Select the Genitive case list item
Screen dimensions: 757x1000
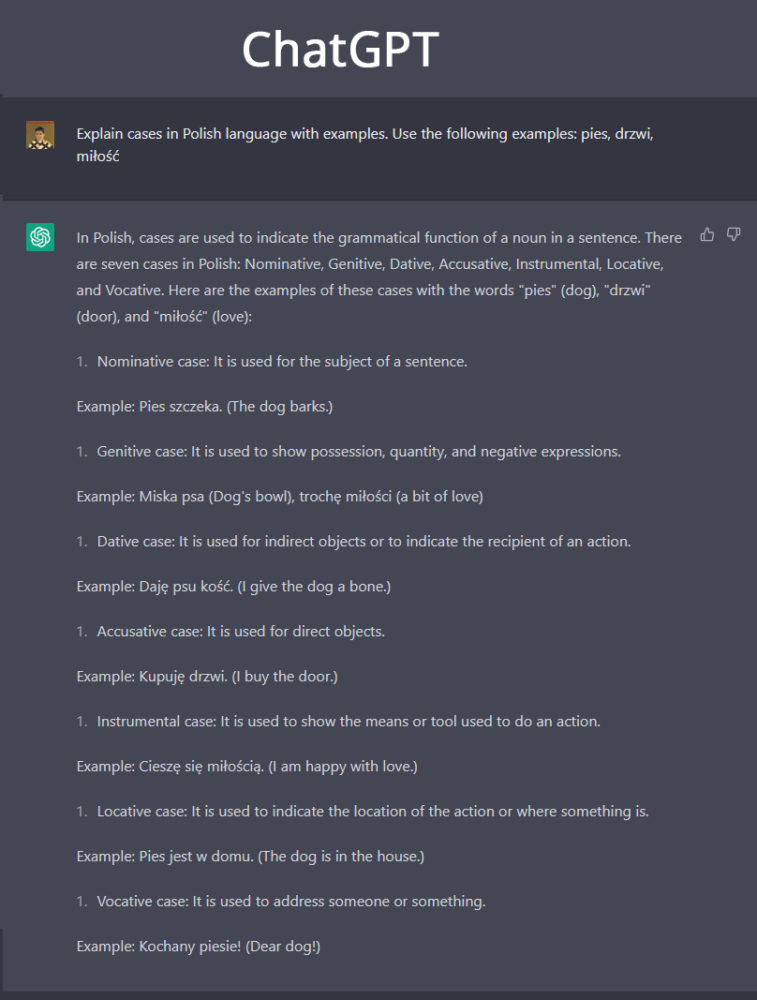349,452
